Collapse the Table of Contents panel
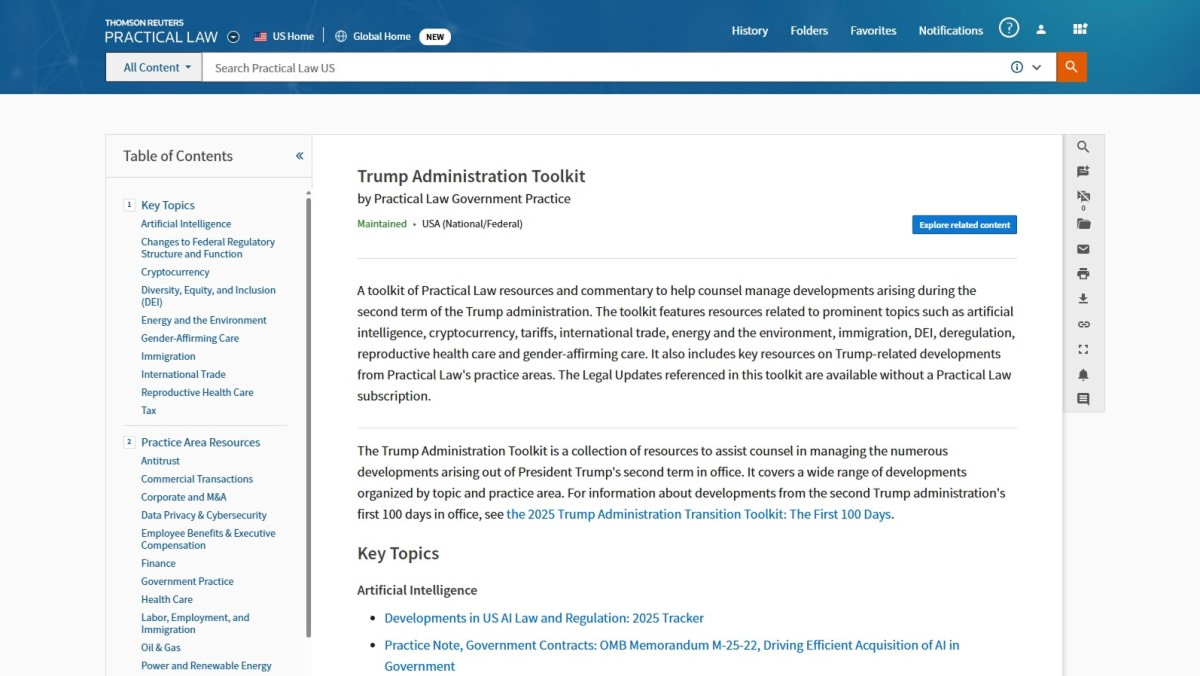 point(299,156)
